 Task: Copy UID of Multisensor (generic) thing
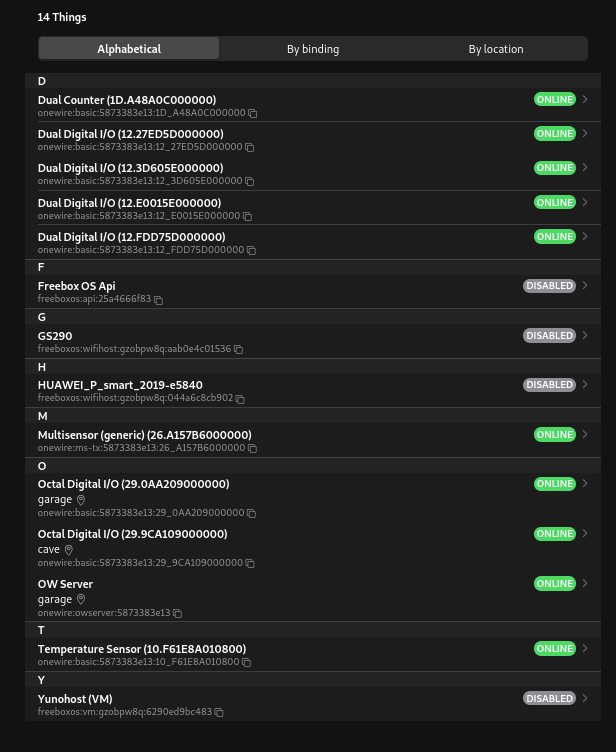click(253, 449)
